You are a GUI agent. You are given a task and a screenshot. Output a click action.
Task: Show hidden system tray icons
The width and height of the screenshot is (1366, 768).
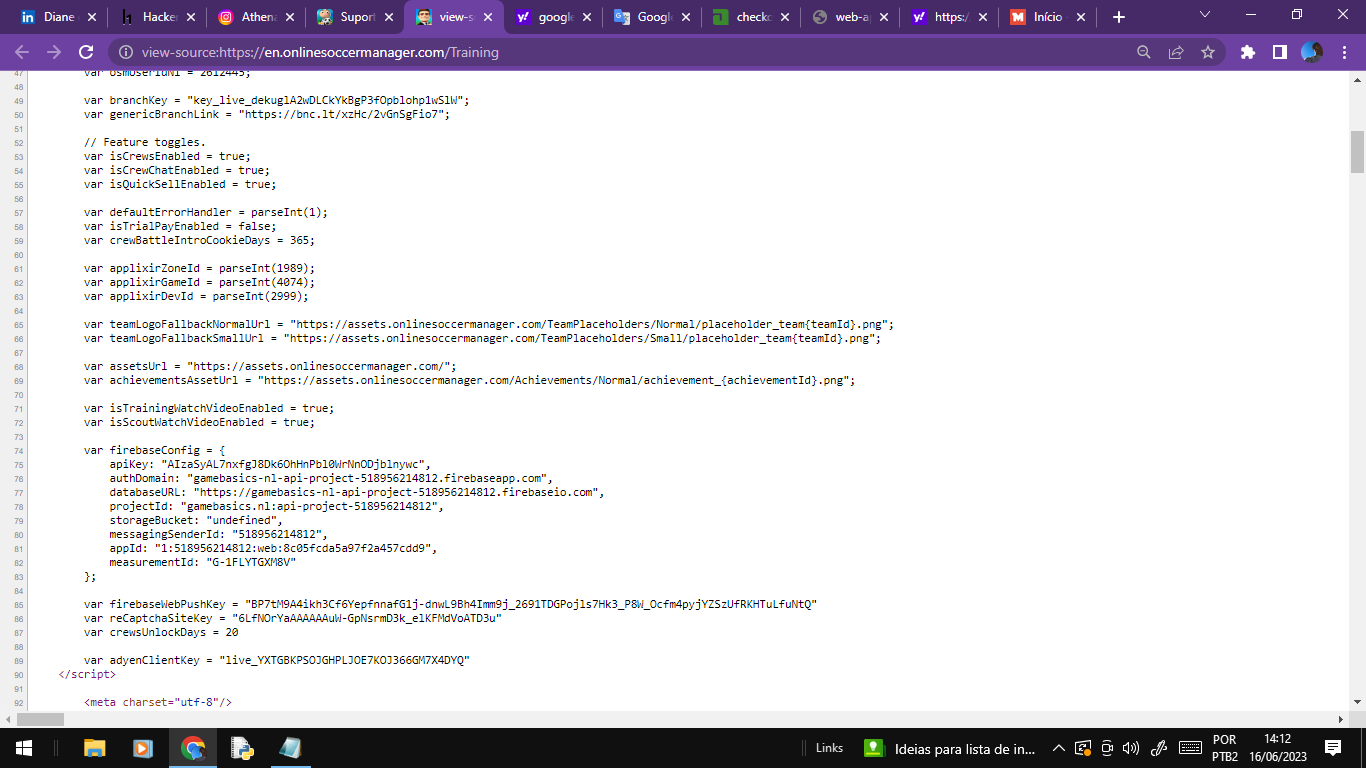1059,748
